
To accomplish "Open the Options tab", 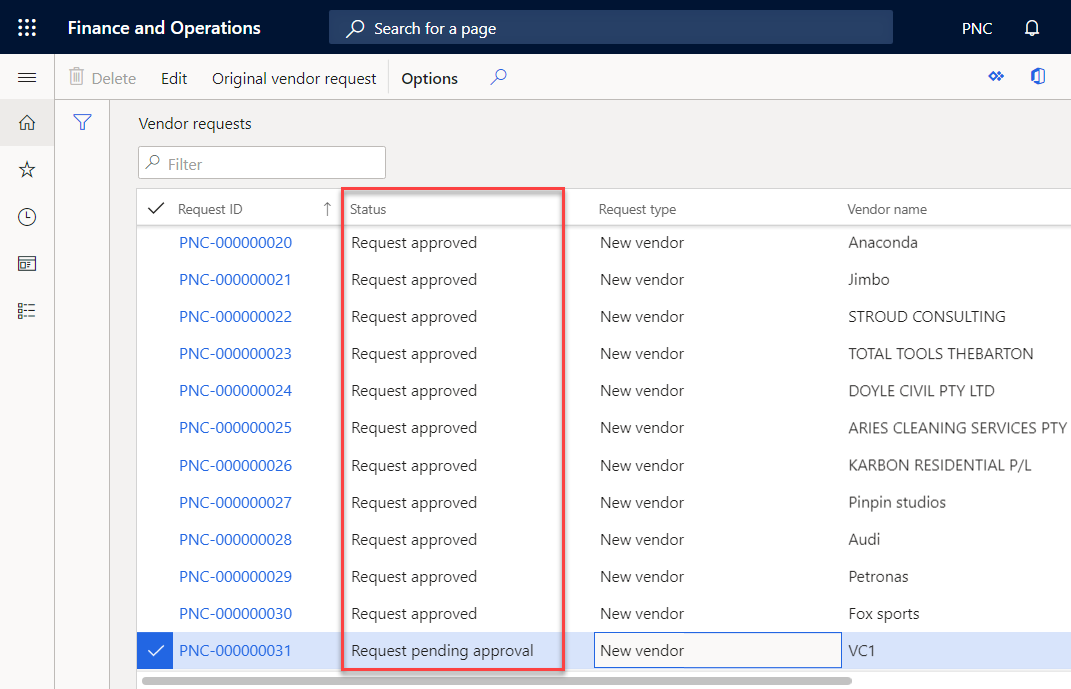I will pyautogui.click(x=430, y=79).
